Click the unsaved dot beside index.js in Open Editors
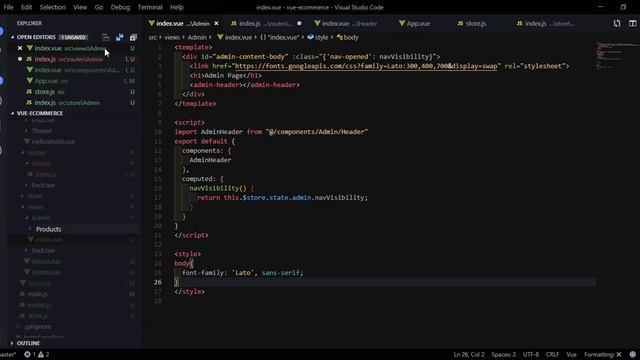Image resolution: width=640 pixels, height=360 pixels. pyautogui.click(x=20, y=59)
